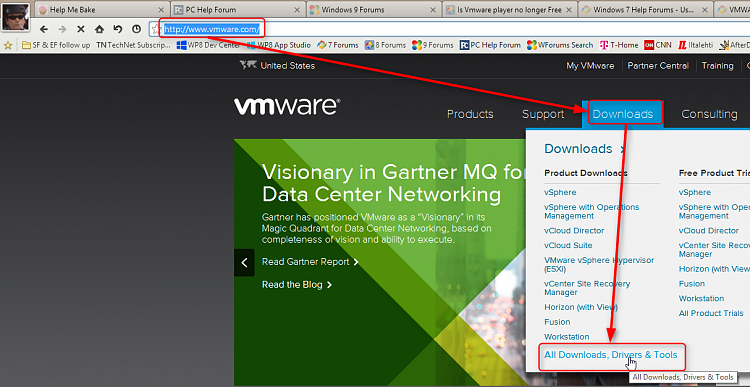
Task: Click vCenter Site Recovery Manager under Product Downloads
Action: point(587,288)
